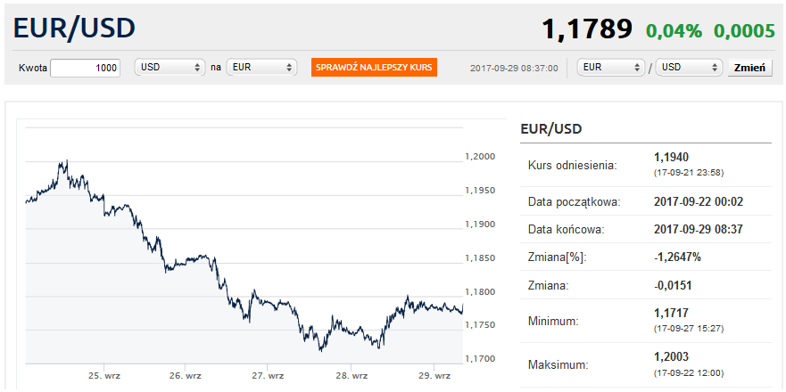This screenshot has width=786, height=392.
Task: Click the Data początkowa value 2017-09-22 00:02
Action: tap(698, 202)
